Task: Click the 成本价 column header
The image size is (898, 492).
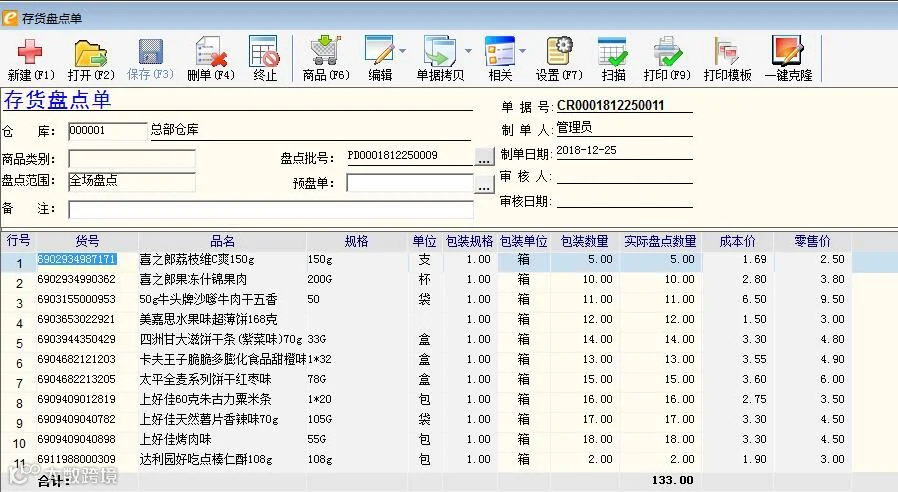Action: tap(738, 241)
